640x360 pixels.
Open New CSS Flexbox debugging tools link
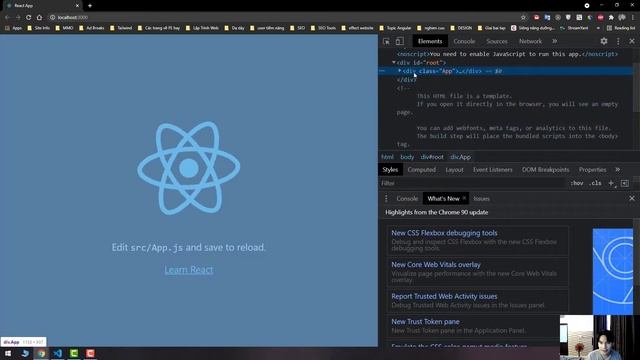pyautogui.click(x=444, y=233)
